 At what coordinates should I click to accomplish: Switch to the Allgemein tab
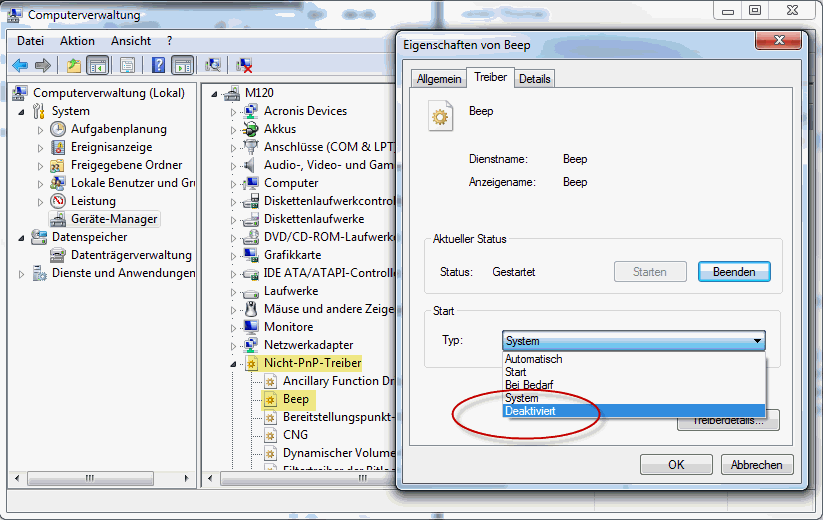pos(439,79)
